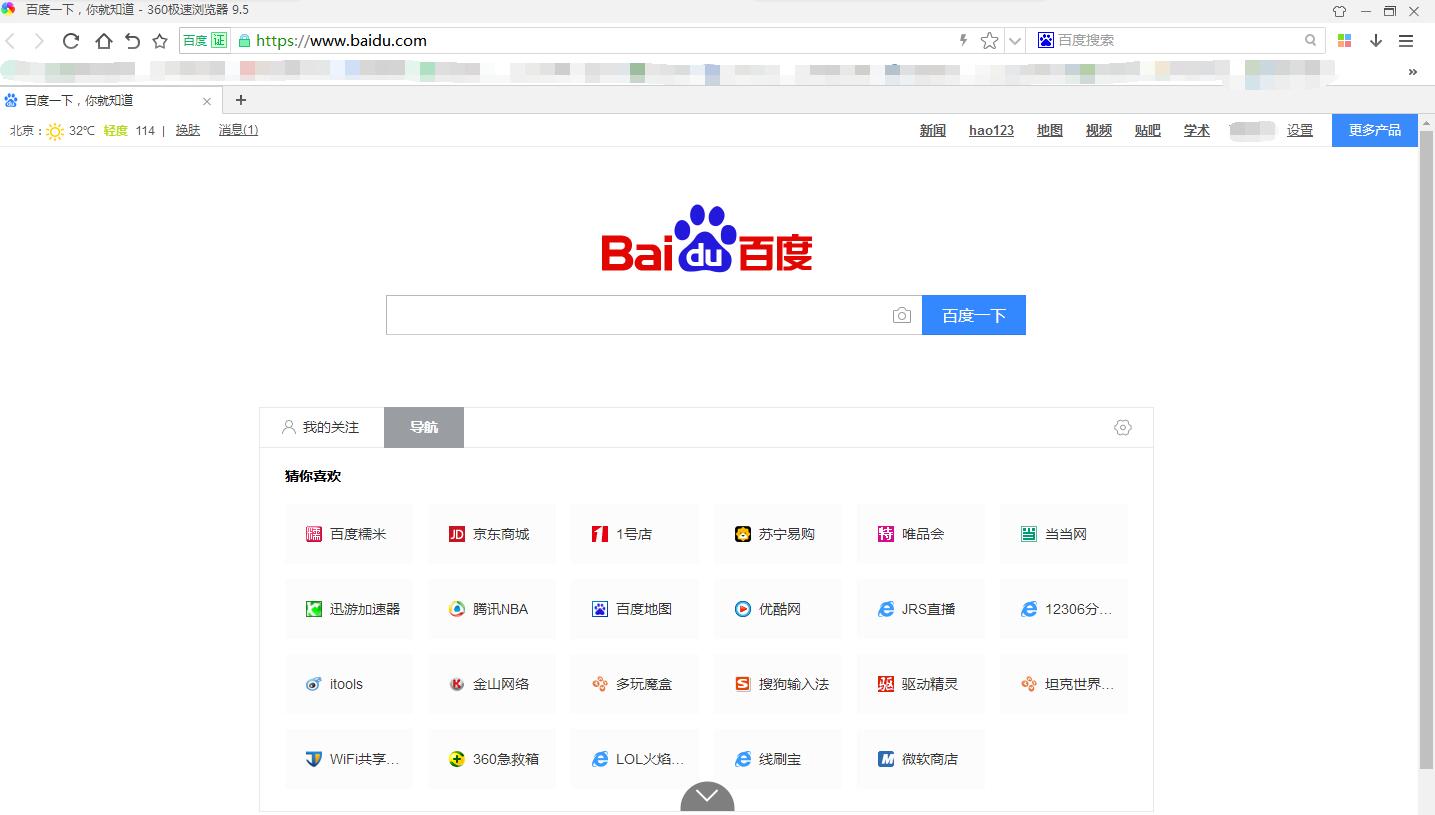Click inside the Baidu search input field
Viewport: 1435px width, 815px height.
click(640, 314)
